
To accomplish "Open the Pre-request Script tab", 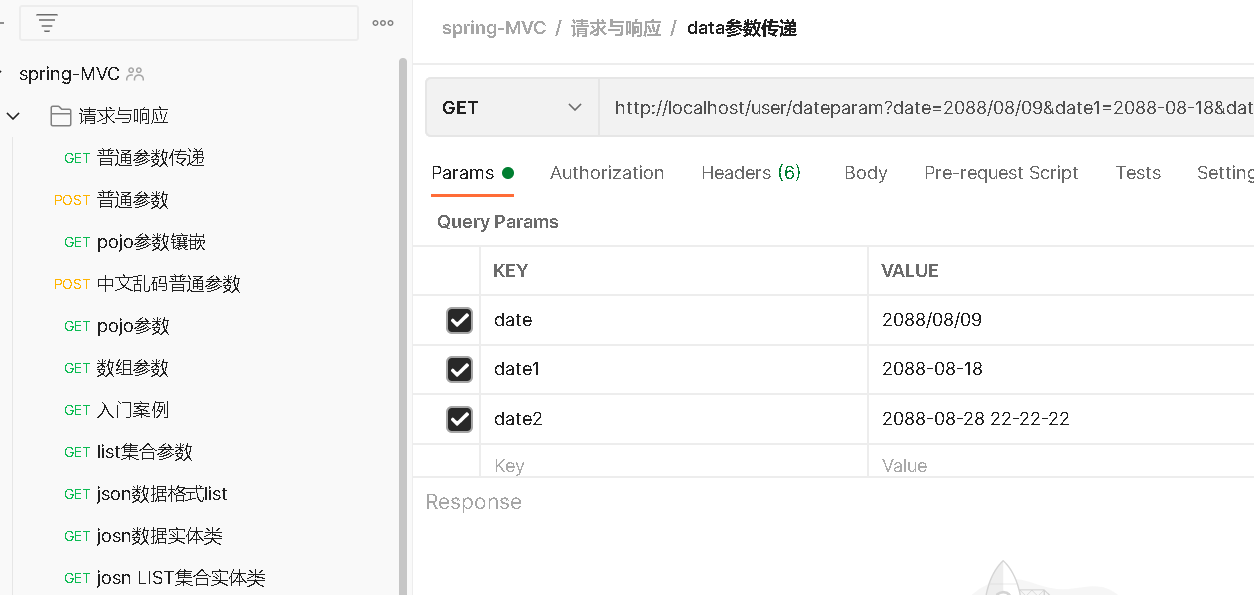I will coord(1001,173).
